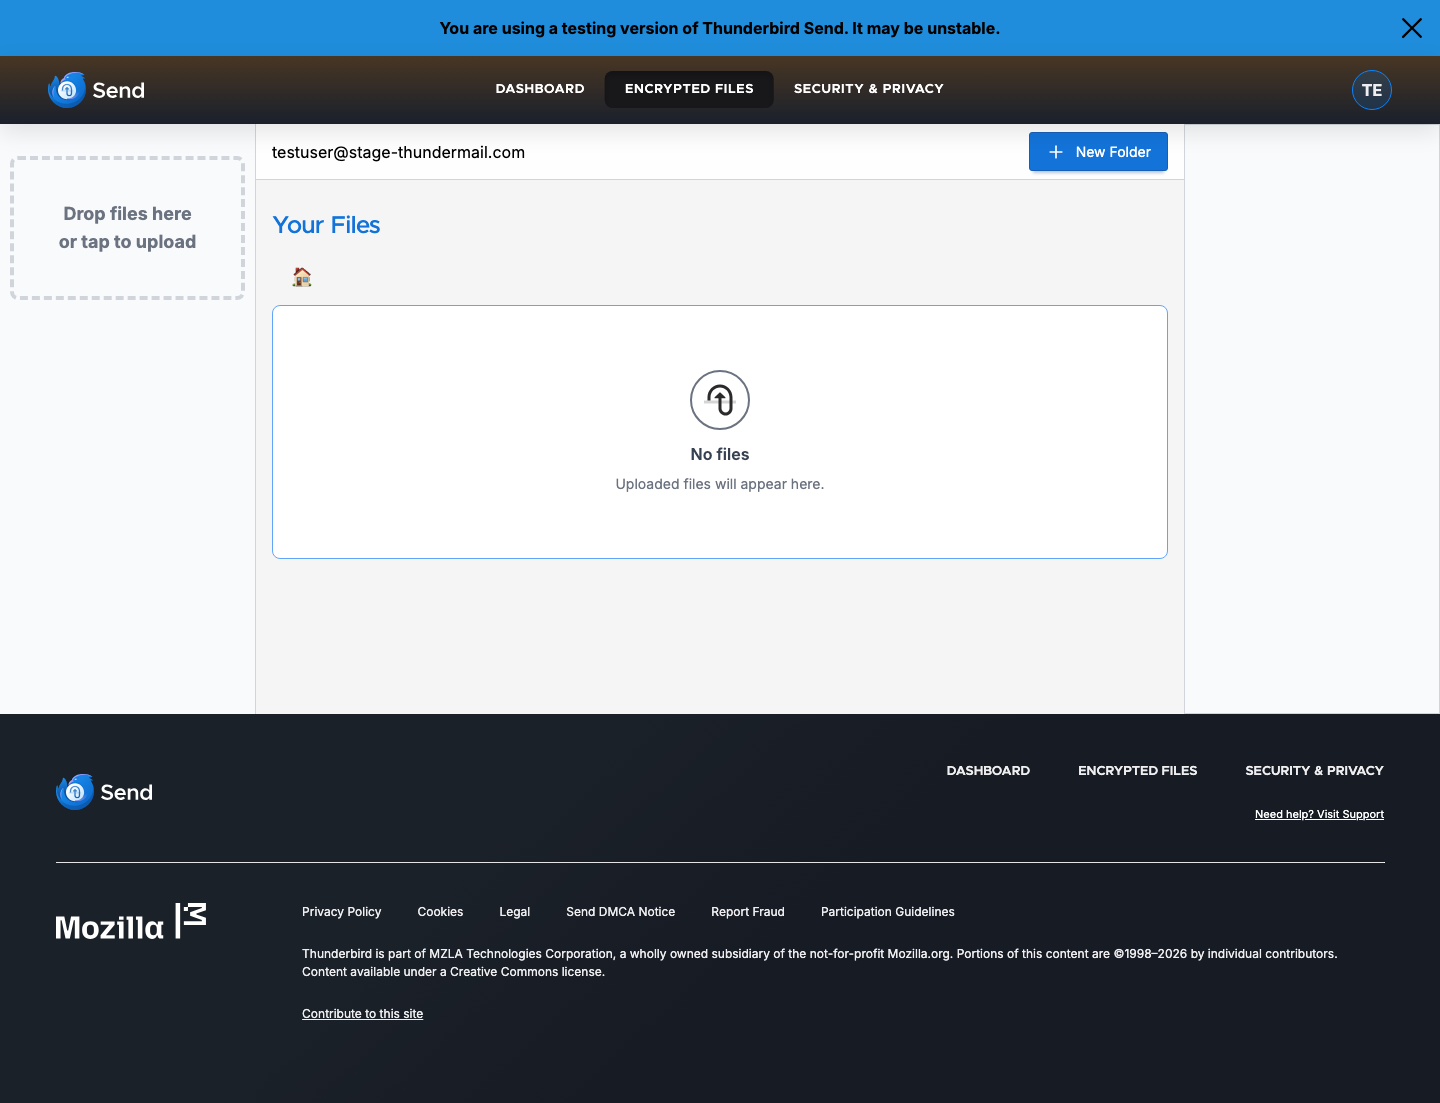Click the Drop files here upload zone
This screenshot has width=1440, height=1103.
click(x=127, y=228)
